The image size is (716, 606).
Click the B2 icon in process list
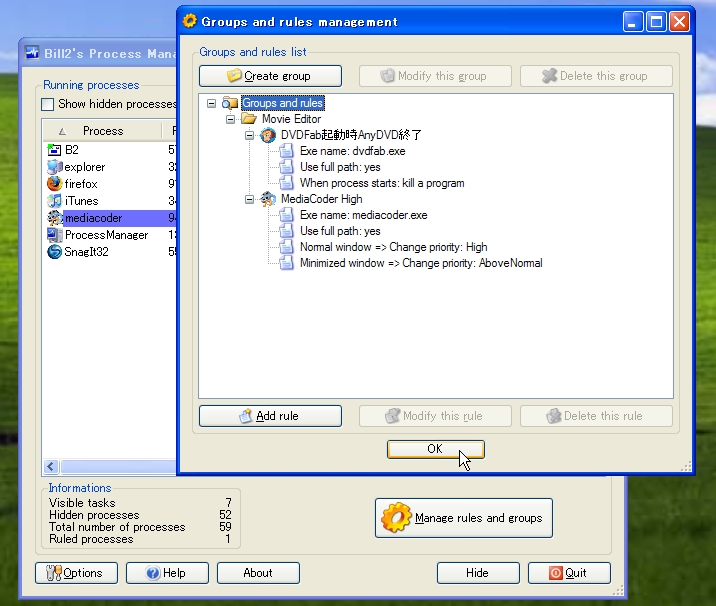coord(54,150)
